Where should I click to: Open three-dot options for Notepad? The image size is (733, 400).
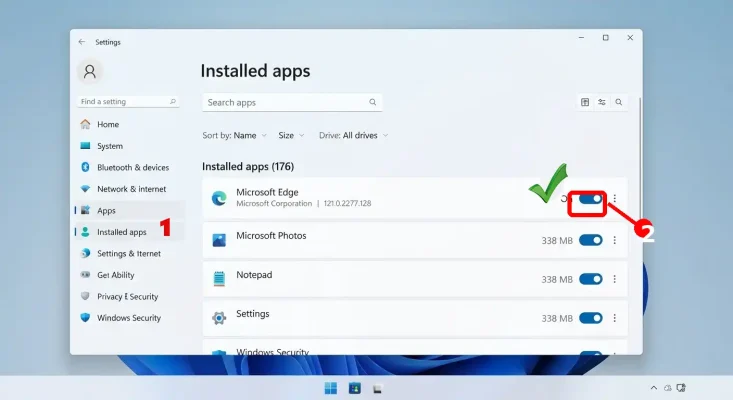coord(615,279)
